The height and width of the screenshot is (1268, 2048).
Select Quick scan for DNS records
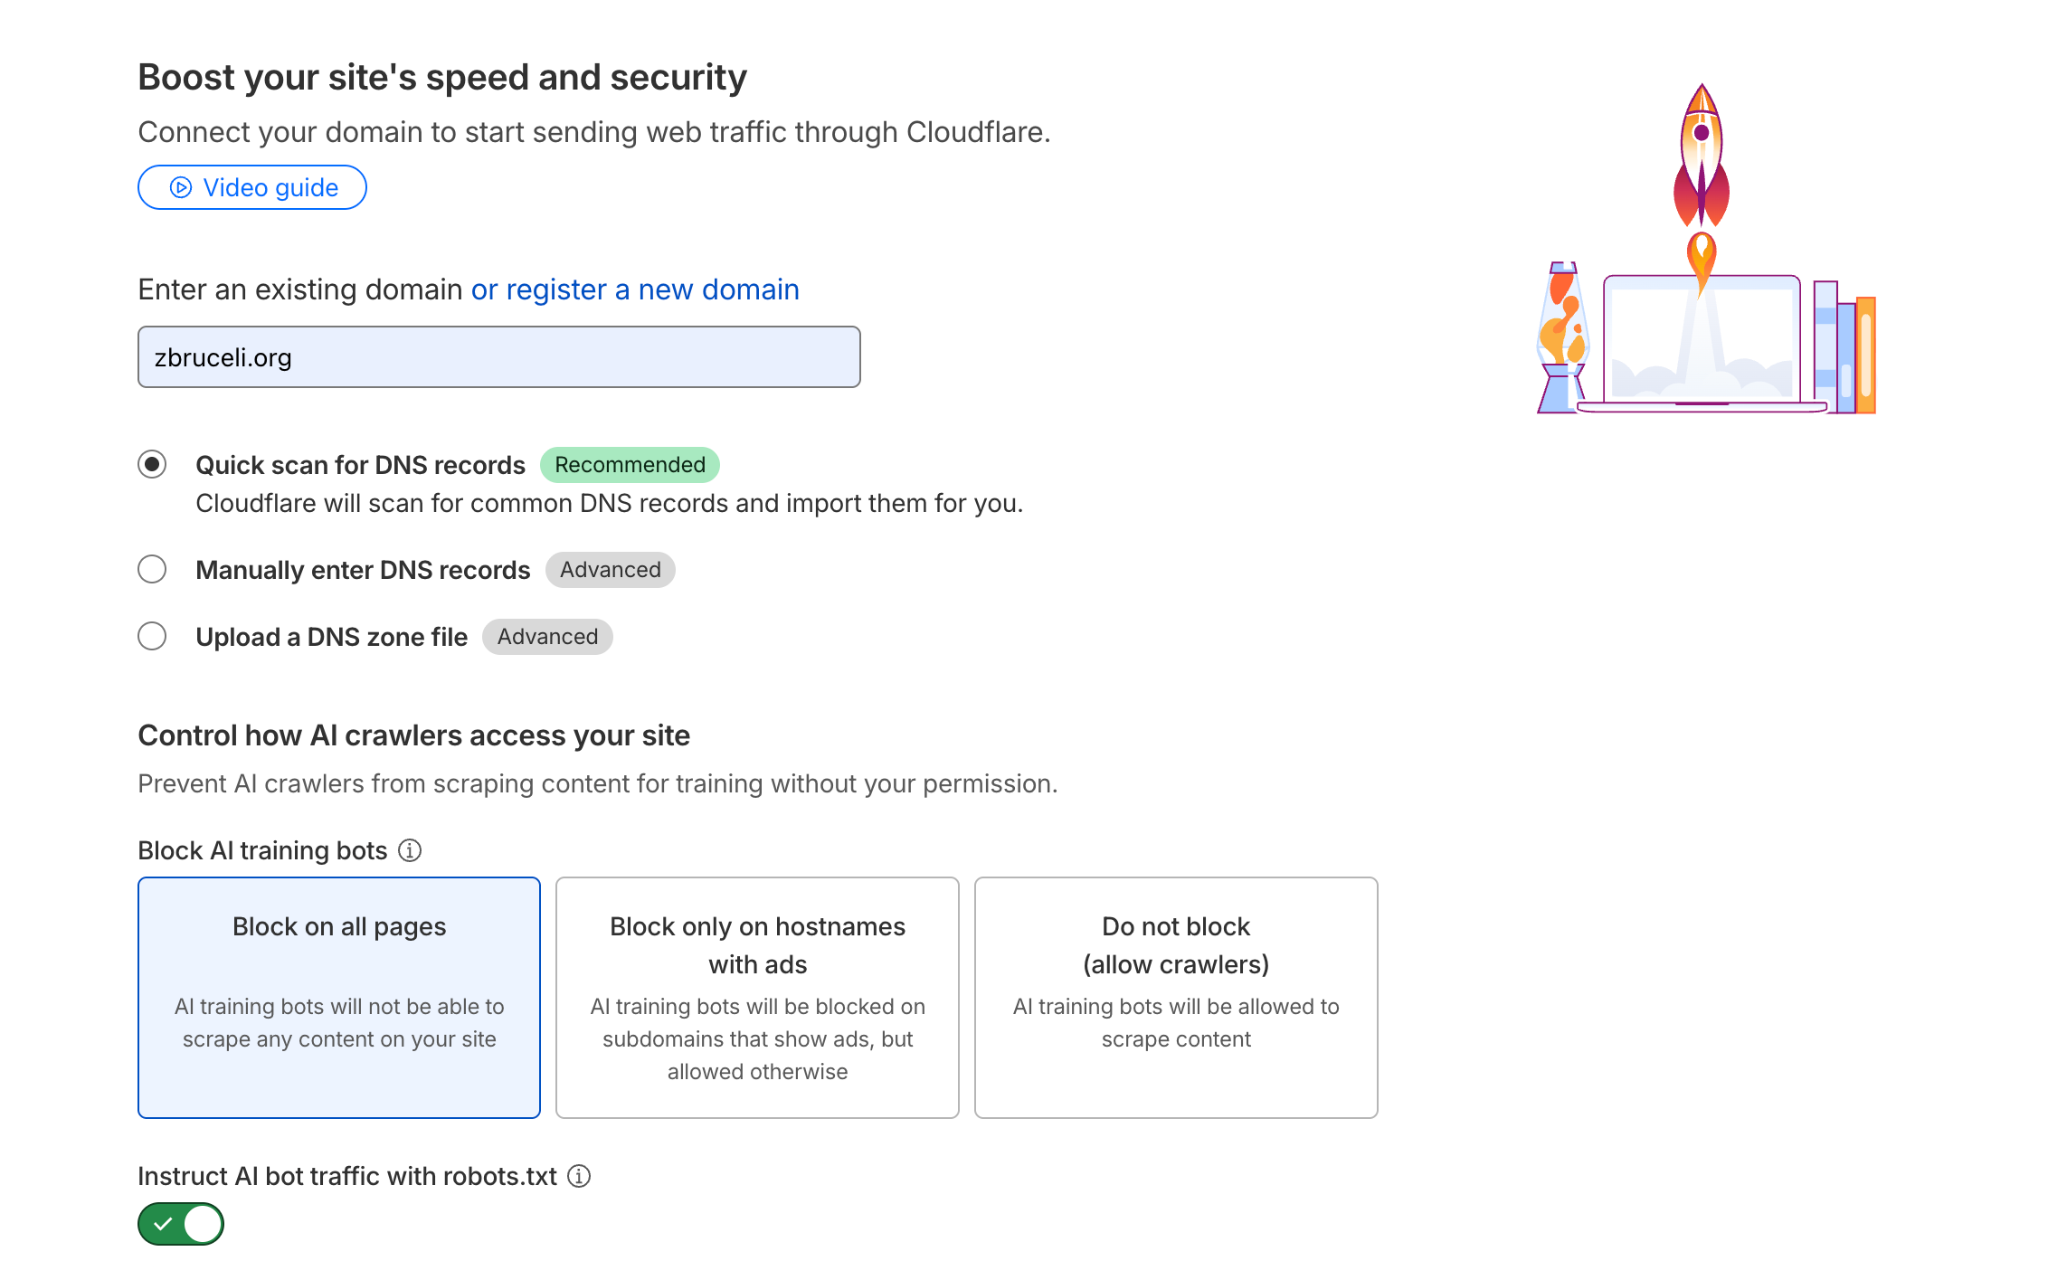point(152,464)
